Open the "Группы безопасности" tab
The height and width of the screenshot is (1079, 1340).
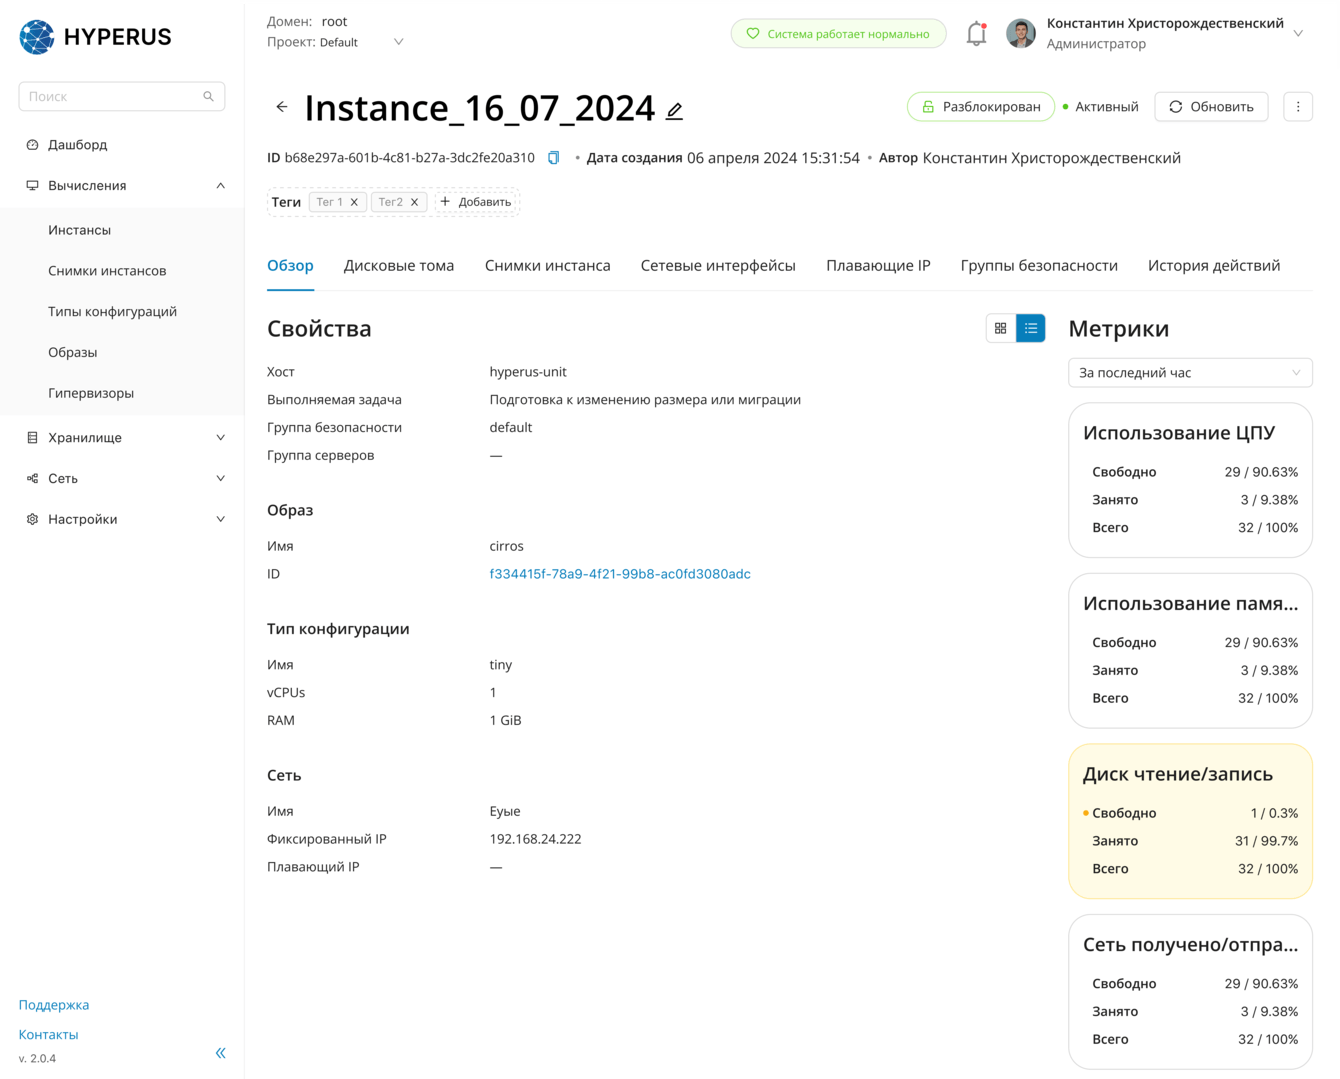pyautogui.click(x=1039, y=266)
